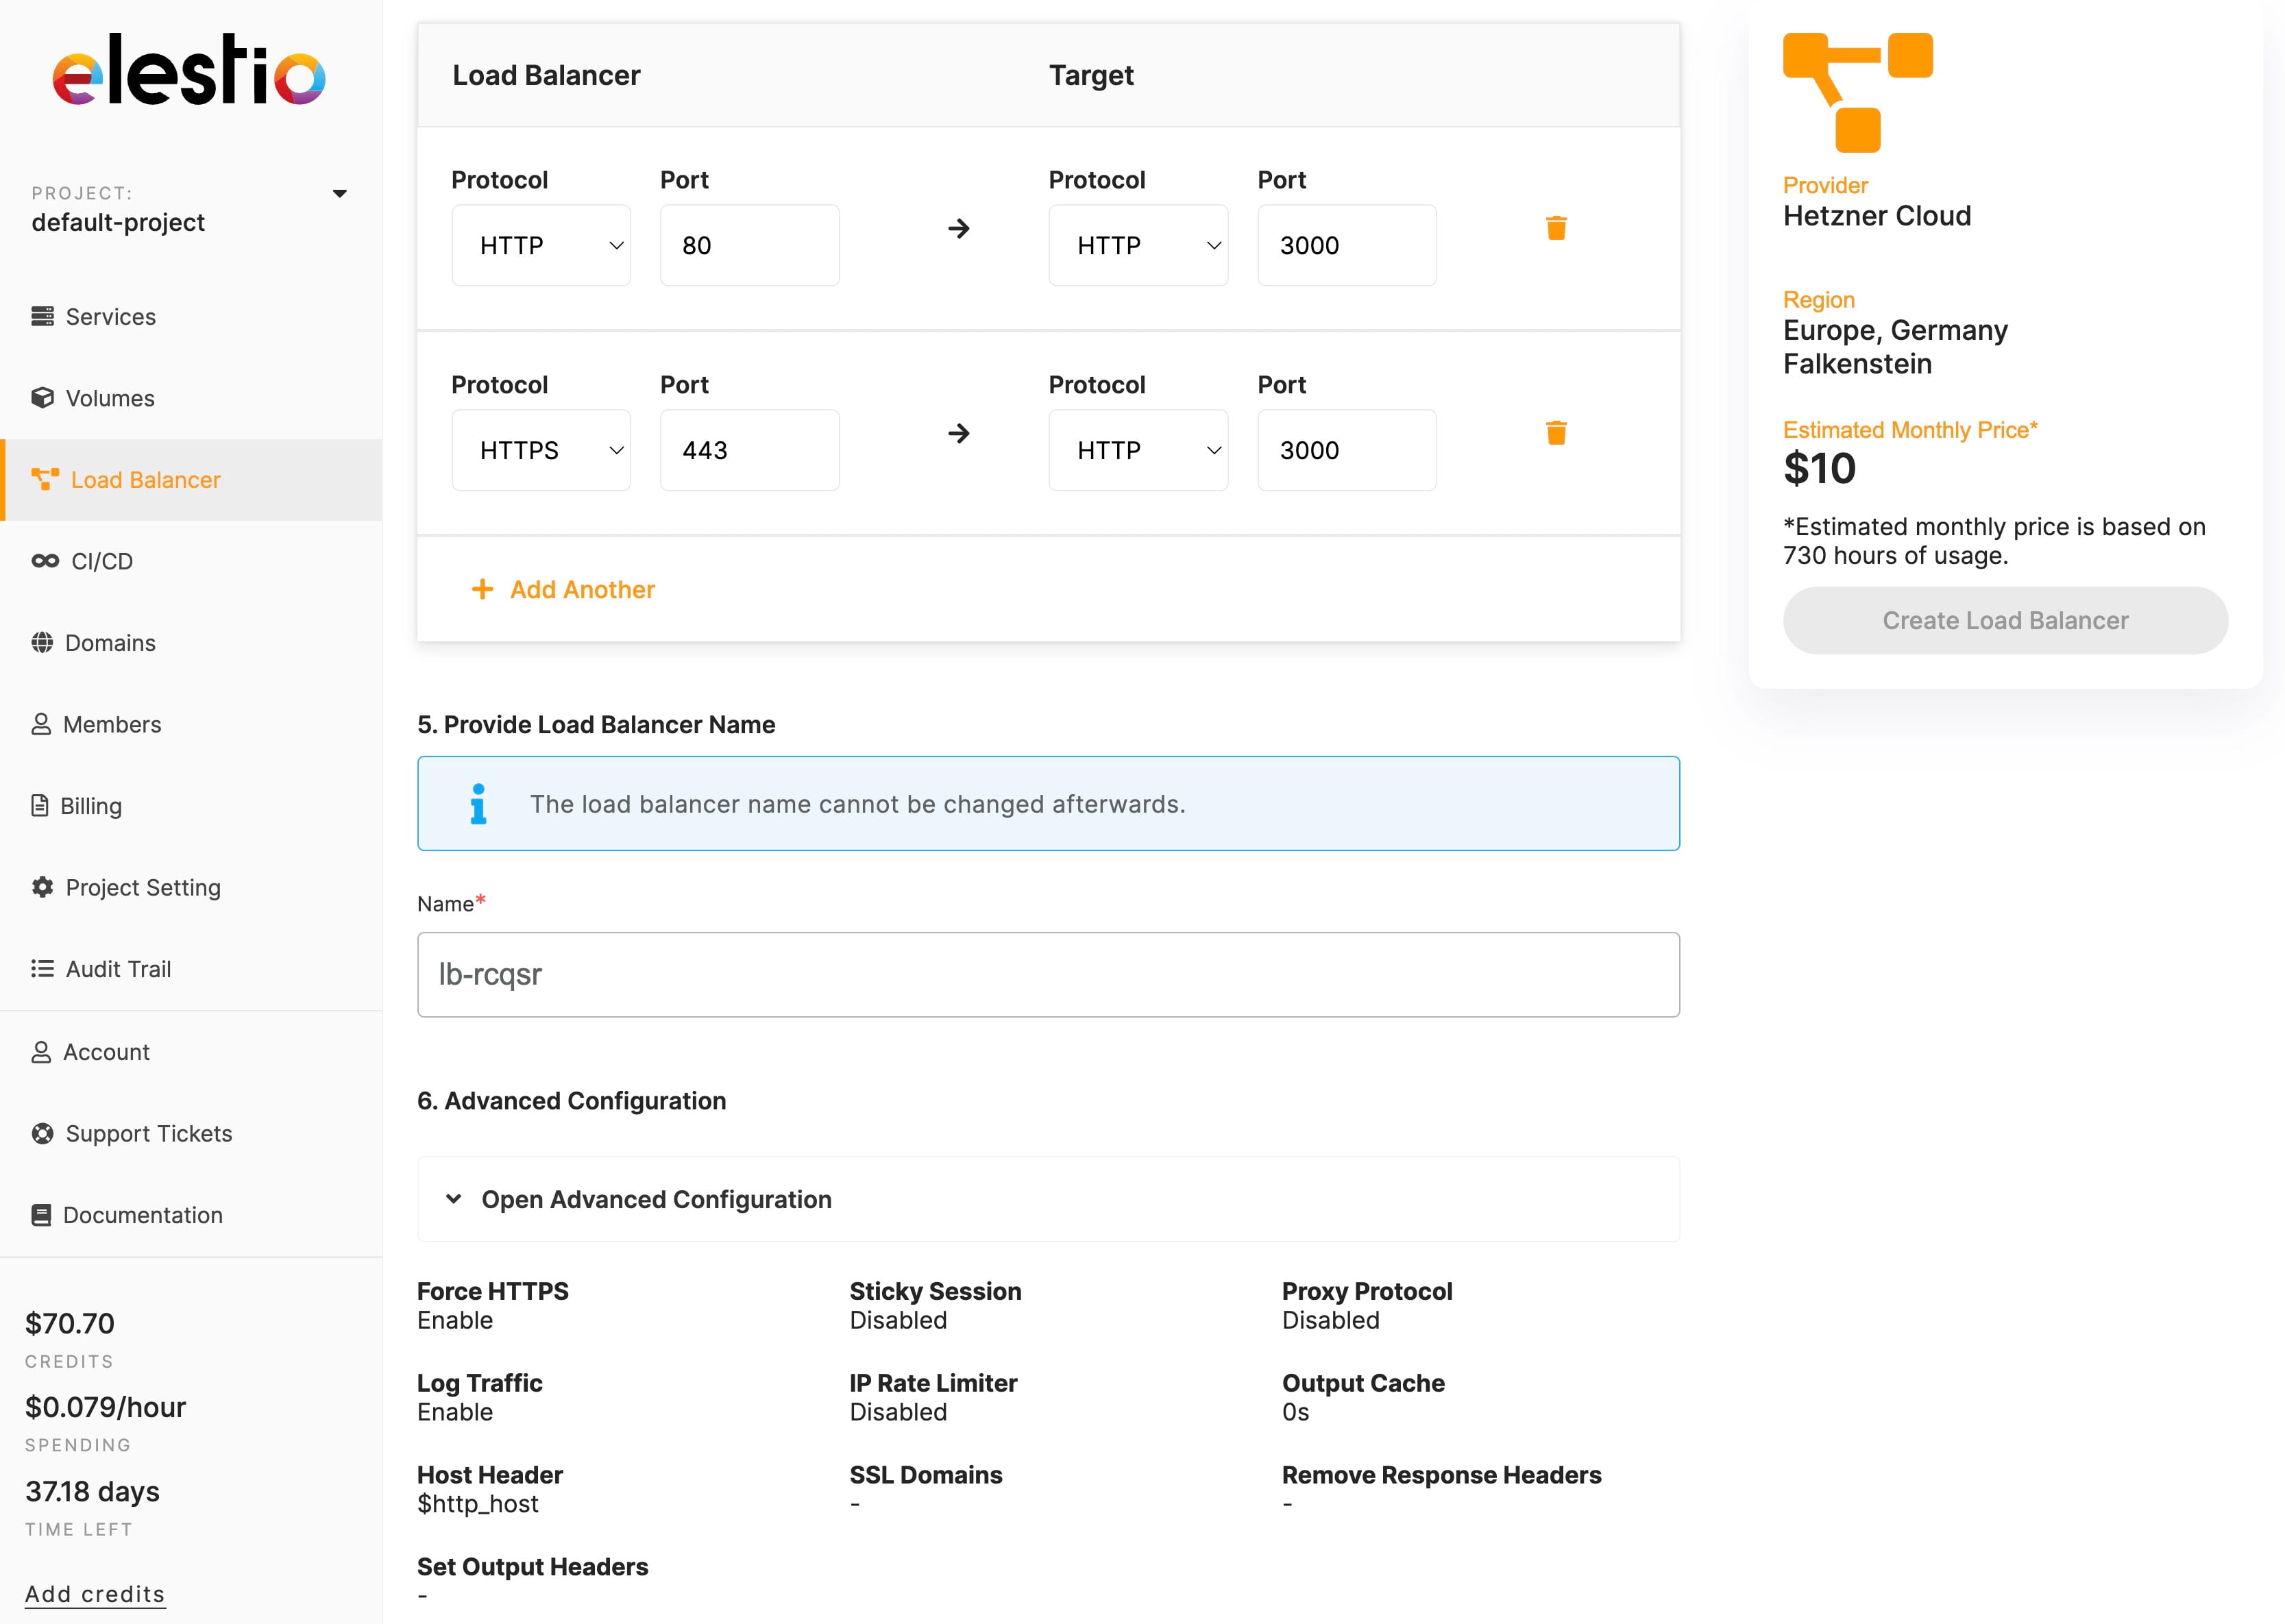2285x1624 pixels.
Task: Click the info icon in the name notice
Action: pos(479,803)
